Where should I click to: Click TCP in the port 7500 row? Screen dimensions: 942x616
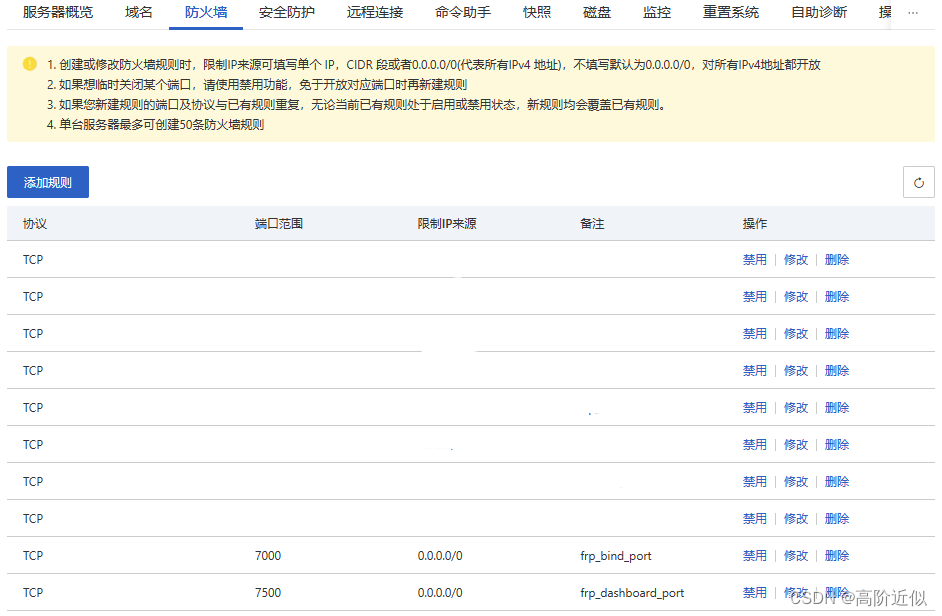click(x=33, y=593)
